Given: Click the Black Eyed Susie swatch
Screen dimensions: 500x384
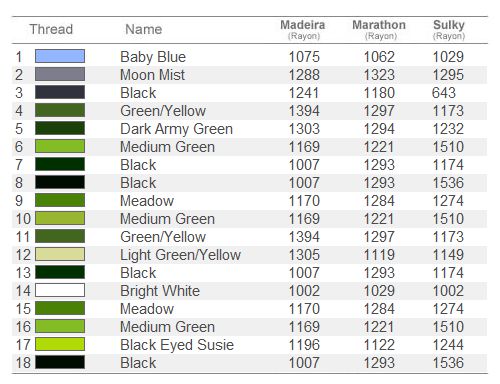Looking at the screenshot, I should pos(60,344).
